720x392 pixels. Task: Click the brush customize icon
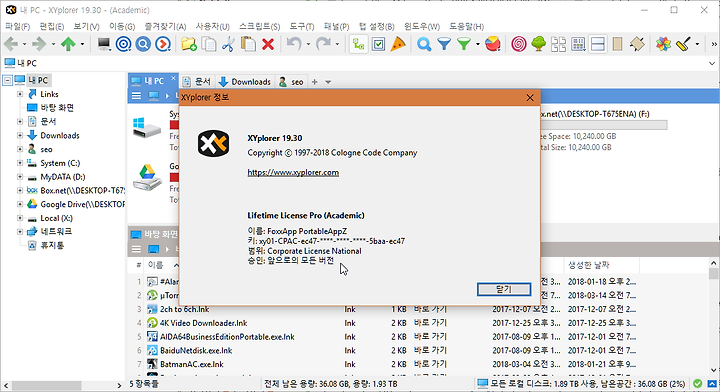click(x=684, y=44)
